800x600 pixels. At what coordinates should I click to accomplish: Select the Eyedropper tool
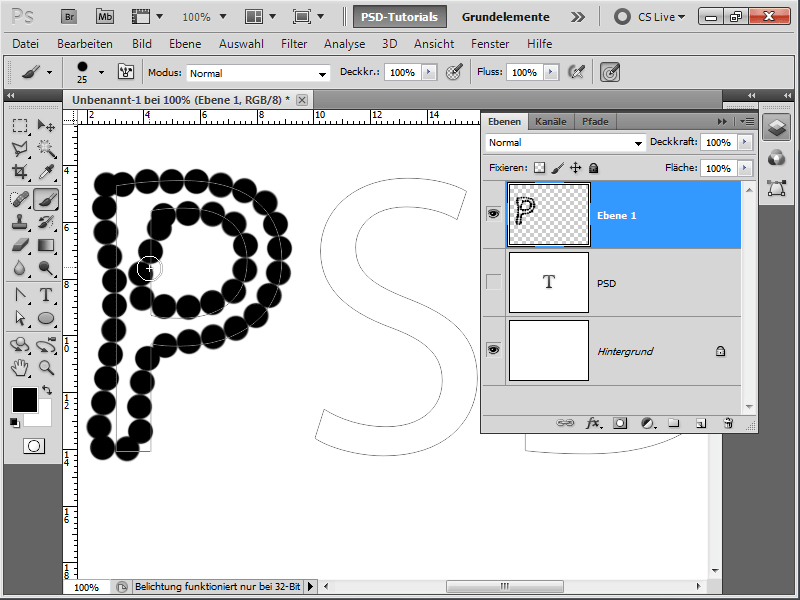46,172
